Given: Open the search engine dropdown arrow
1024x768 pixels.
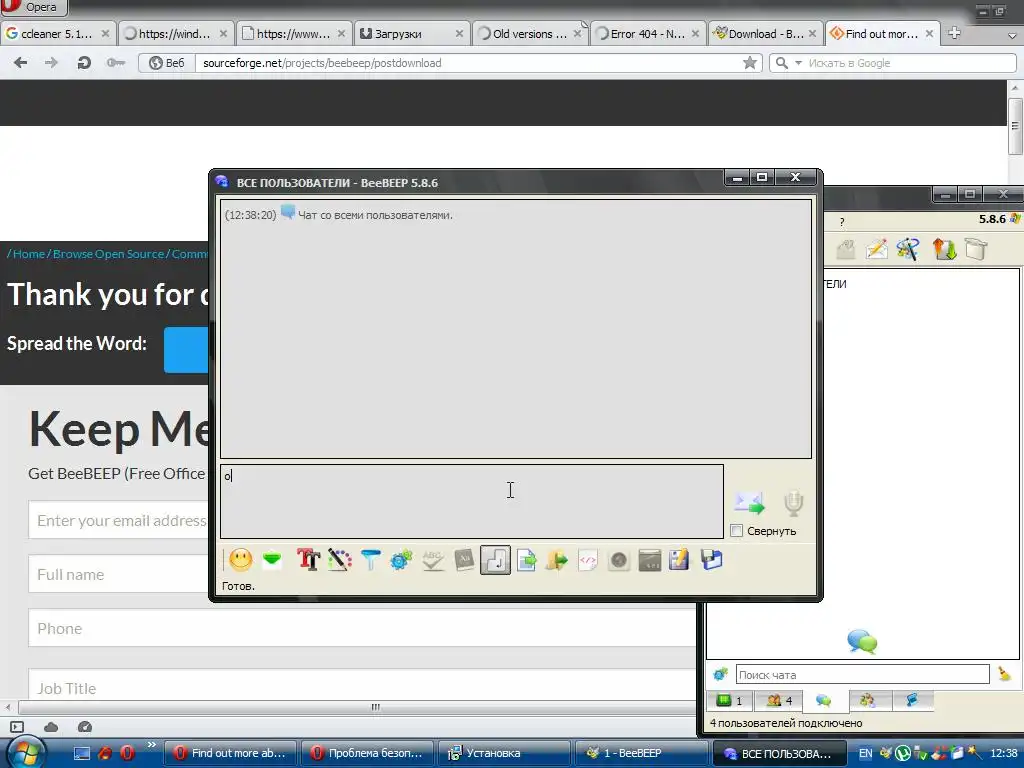Looking at the screenshot, I should [x=798, y=63].
